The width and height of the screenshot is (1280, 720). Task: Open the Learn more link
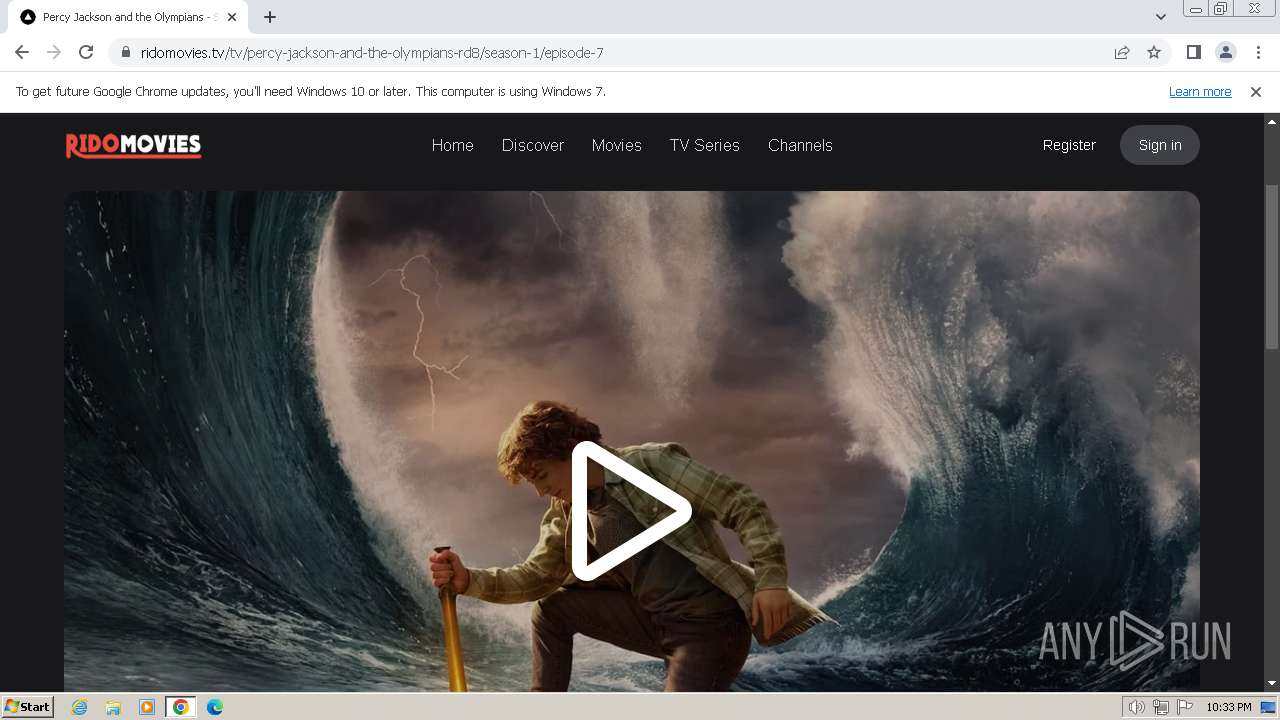tap(1200, 91)
